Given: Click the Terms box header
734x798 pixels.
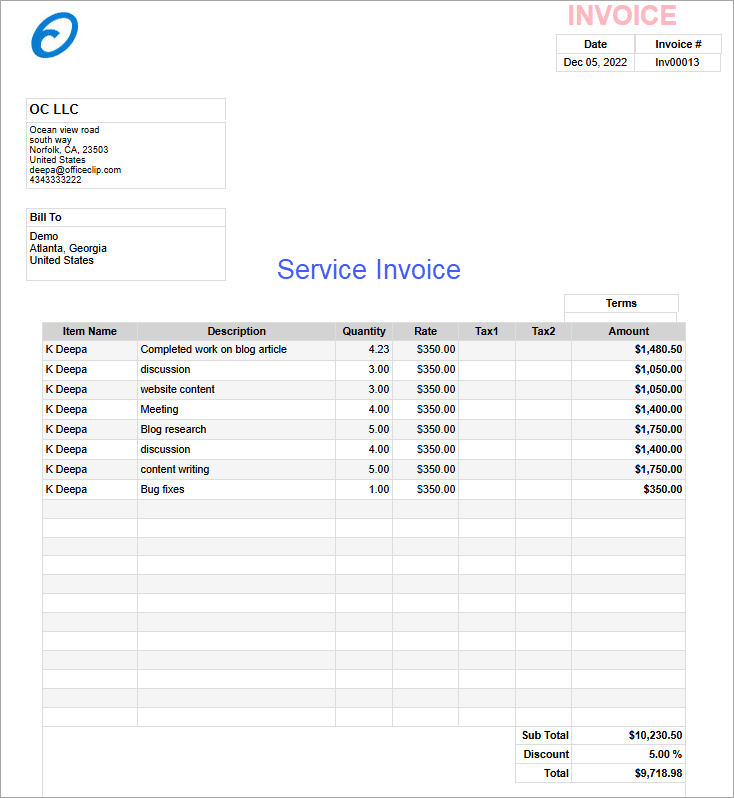Looking at the screenshot, I should click(x=621, y=303).
